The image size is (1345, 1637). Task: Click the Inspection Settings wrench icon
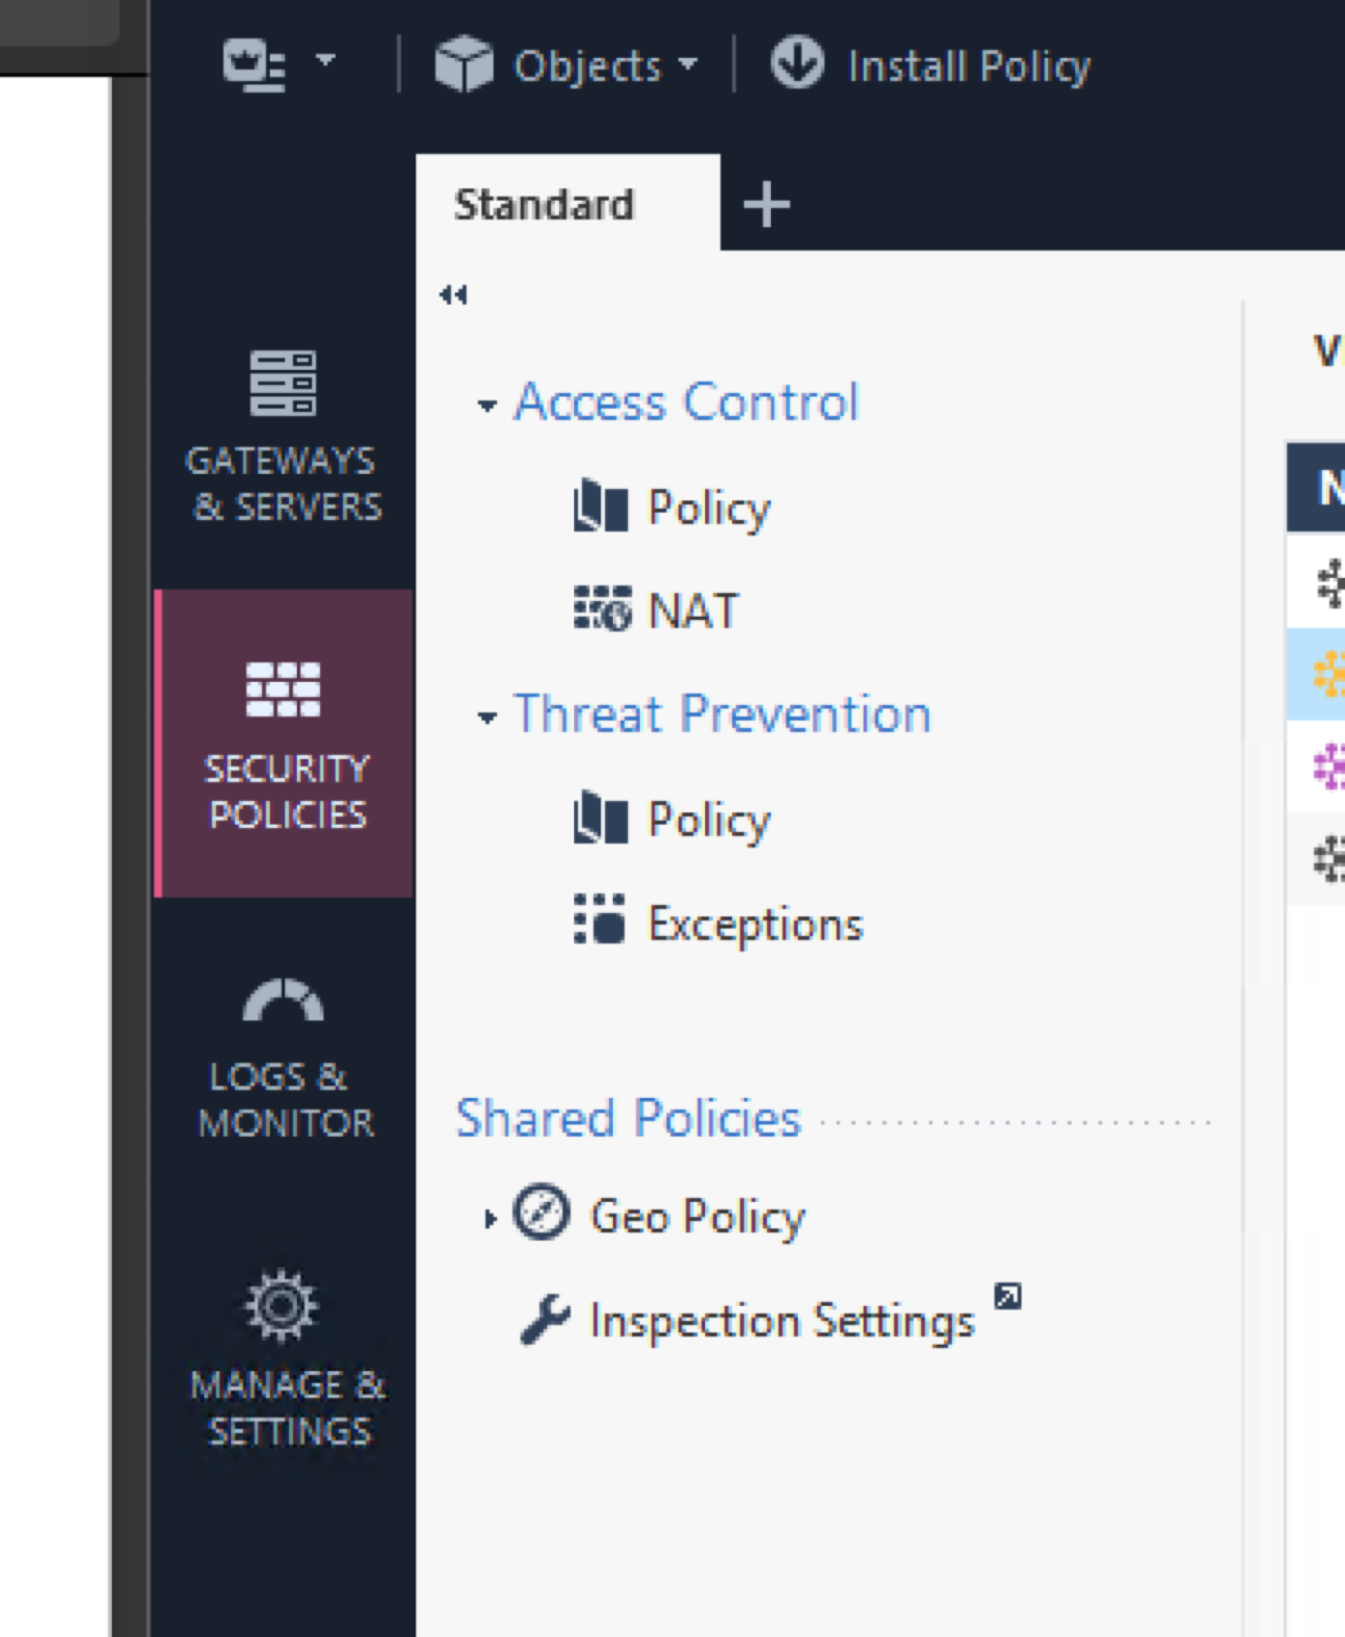pos(545,1320)
